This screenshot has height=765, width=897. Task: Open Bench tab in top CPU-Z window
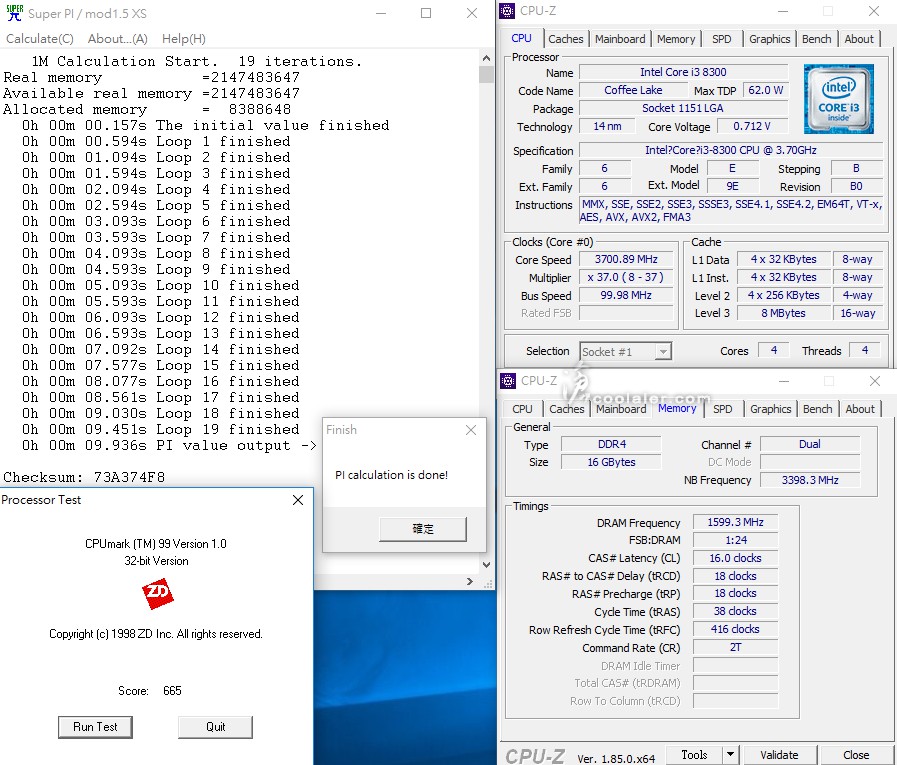816,39
